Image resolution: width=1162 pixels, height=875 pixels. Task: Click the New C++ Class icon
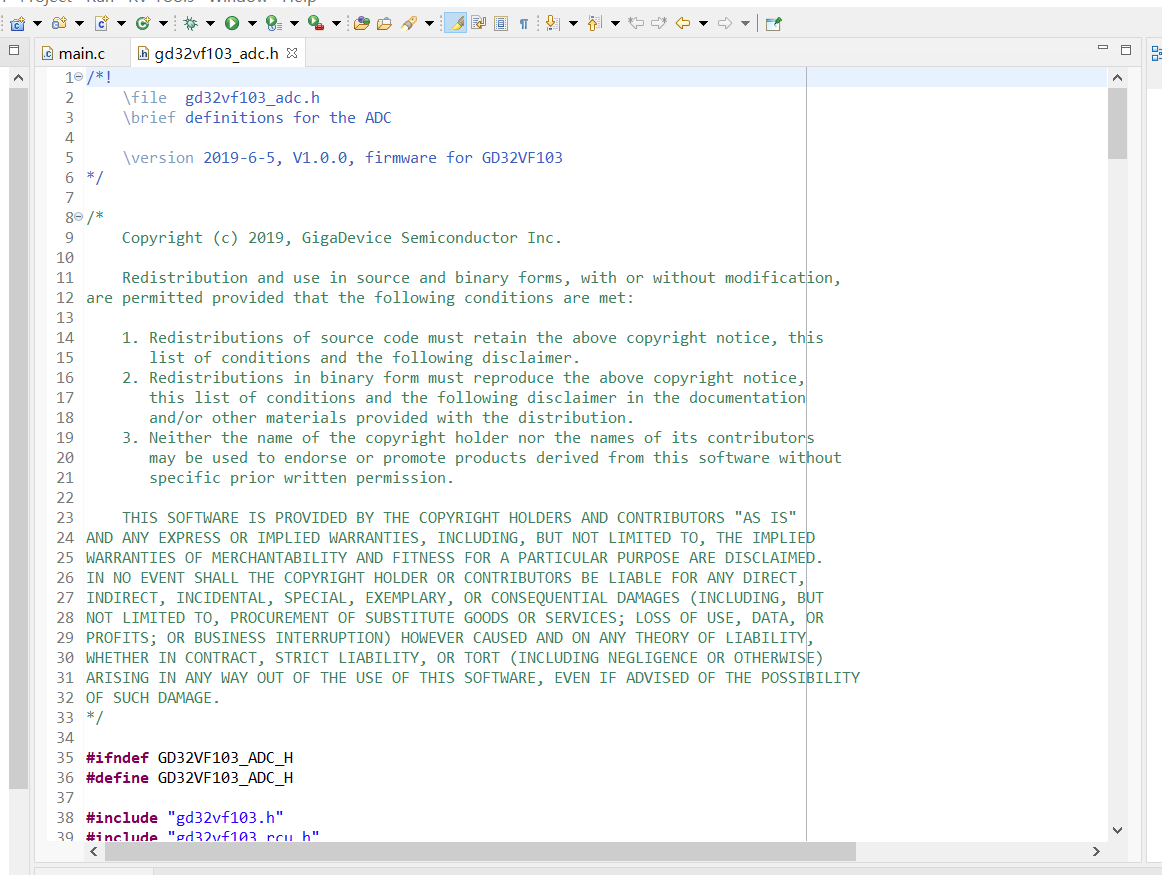(143, 24)
